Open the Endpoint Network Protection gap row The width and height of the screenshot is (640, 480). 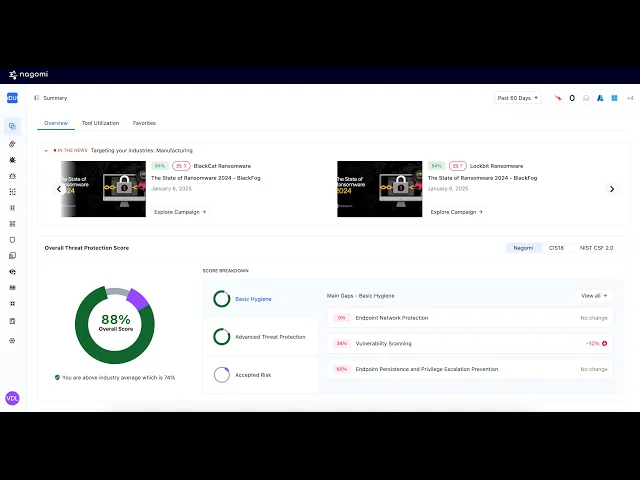coord(470,318)
